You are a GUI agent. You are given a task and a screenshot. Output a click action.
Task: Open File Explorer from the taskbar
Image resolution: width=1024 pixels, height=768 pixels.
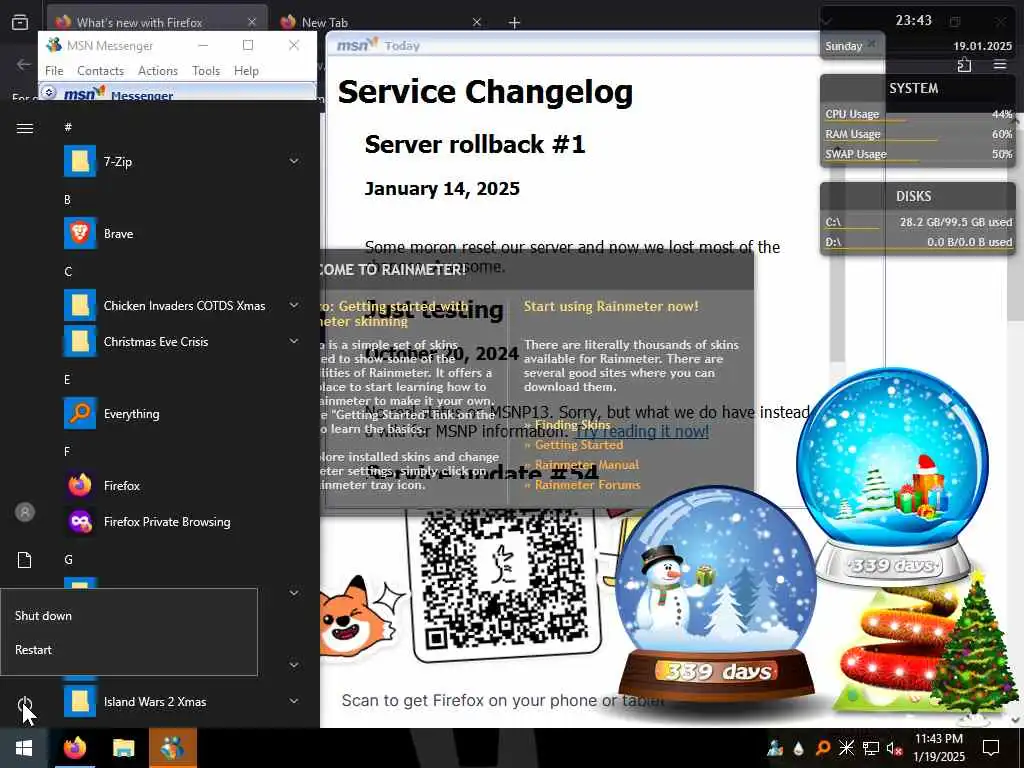coord(123,748)
